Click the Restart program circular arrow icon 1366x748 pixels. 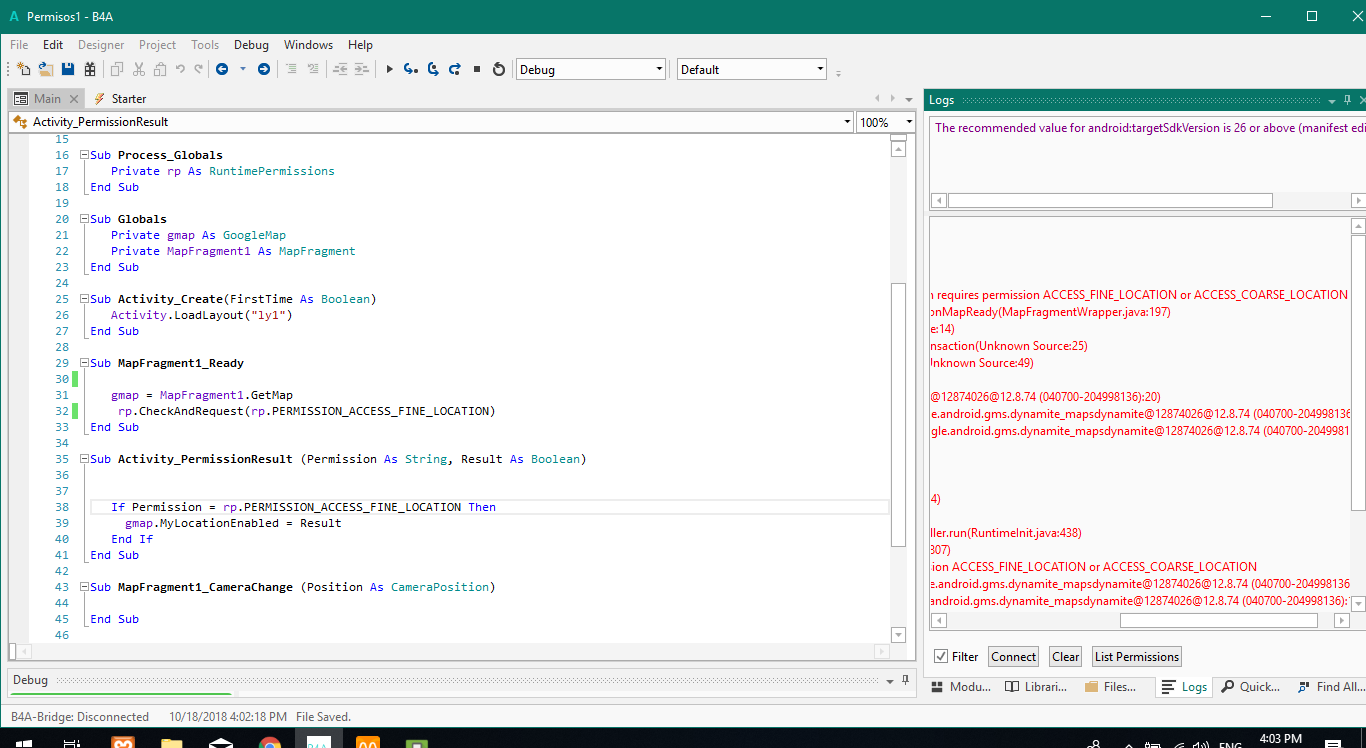pos(499,69)
